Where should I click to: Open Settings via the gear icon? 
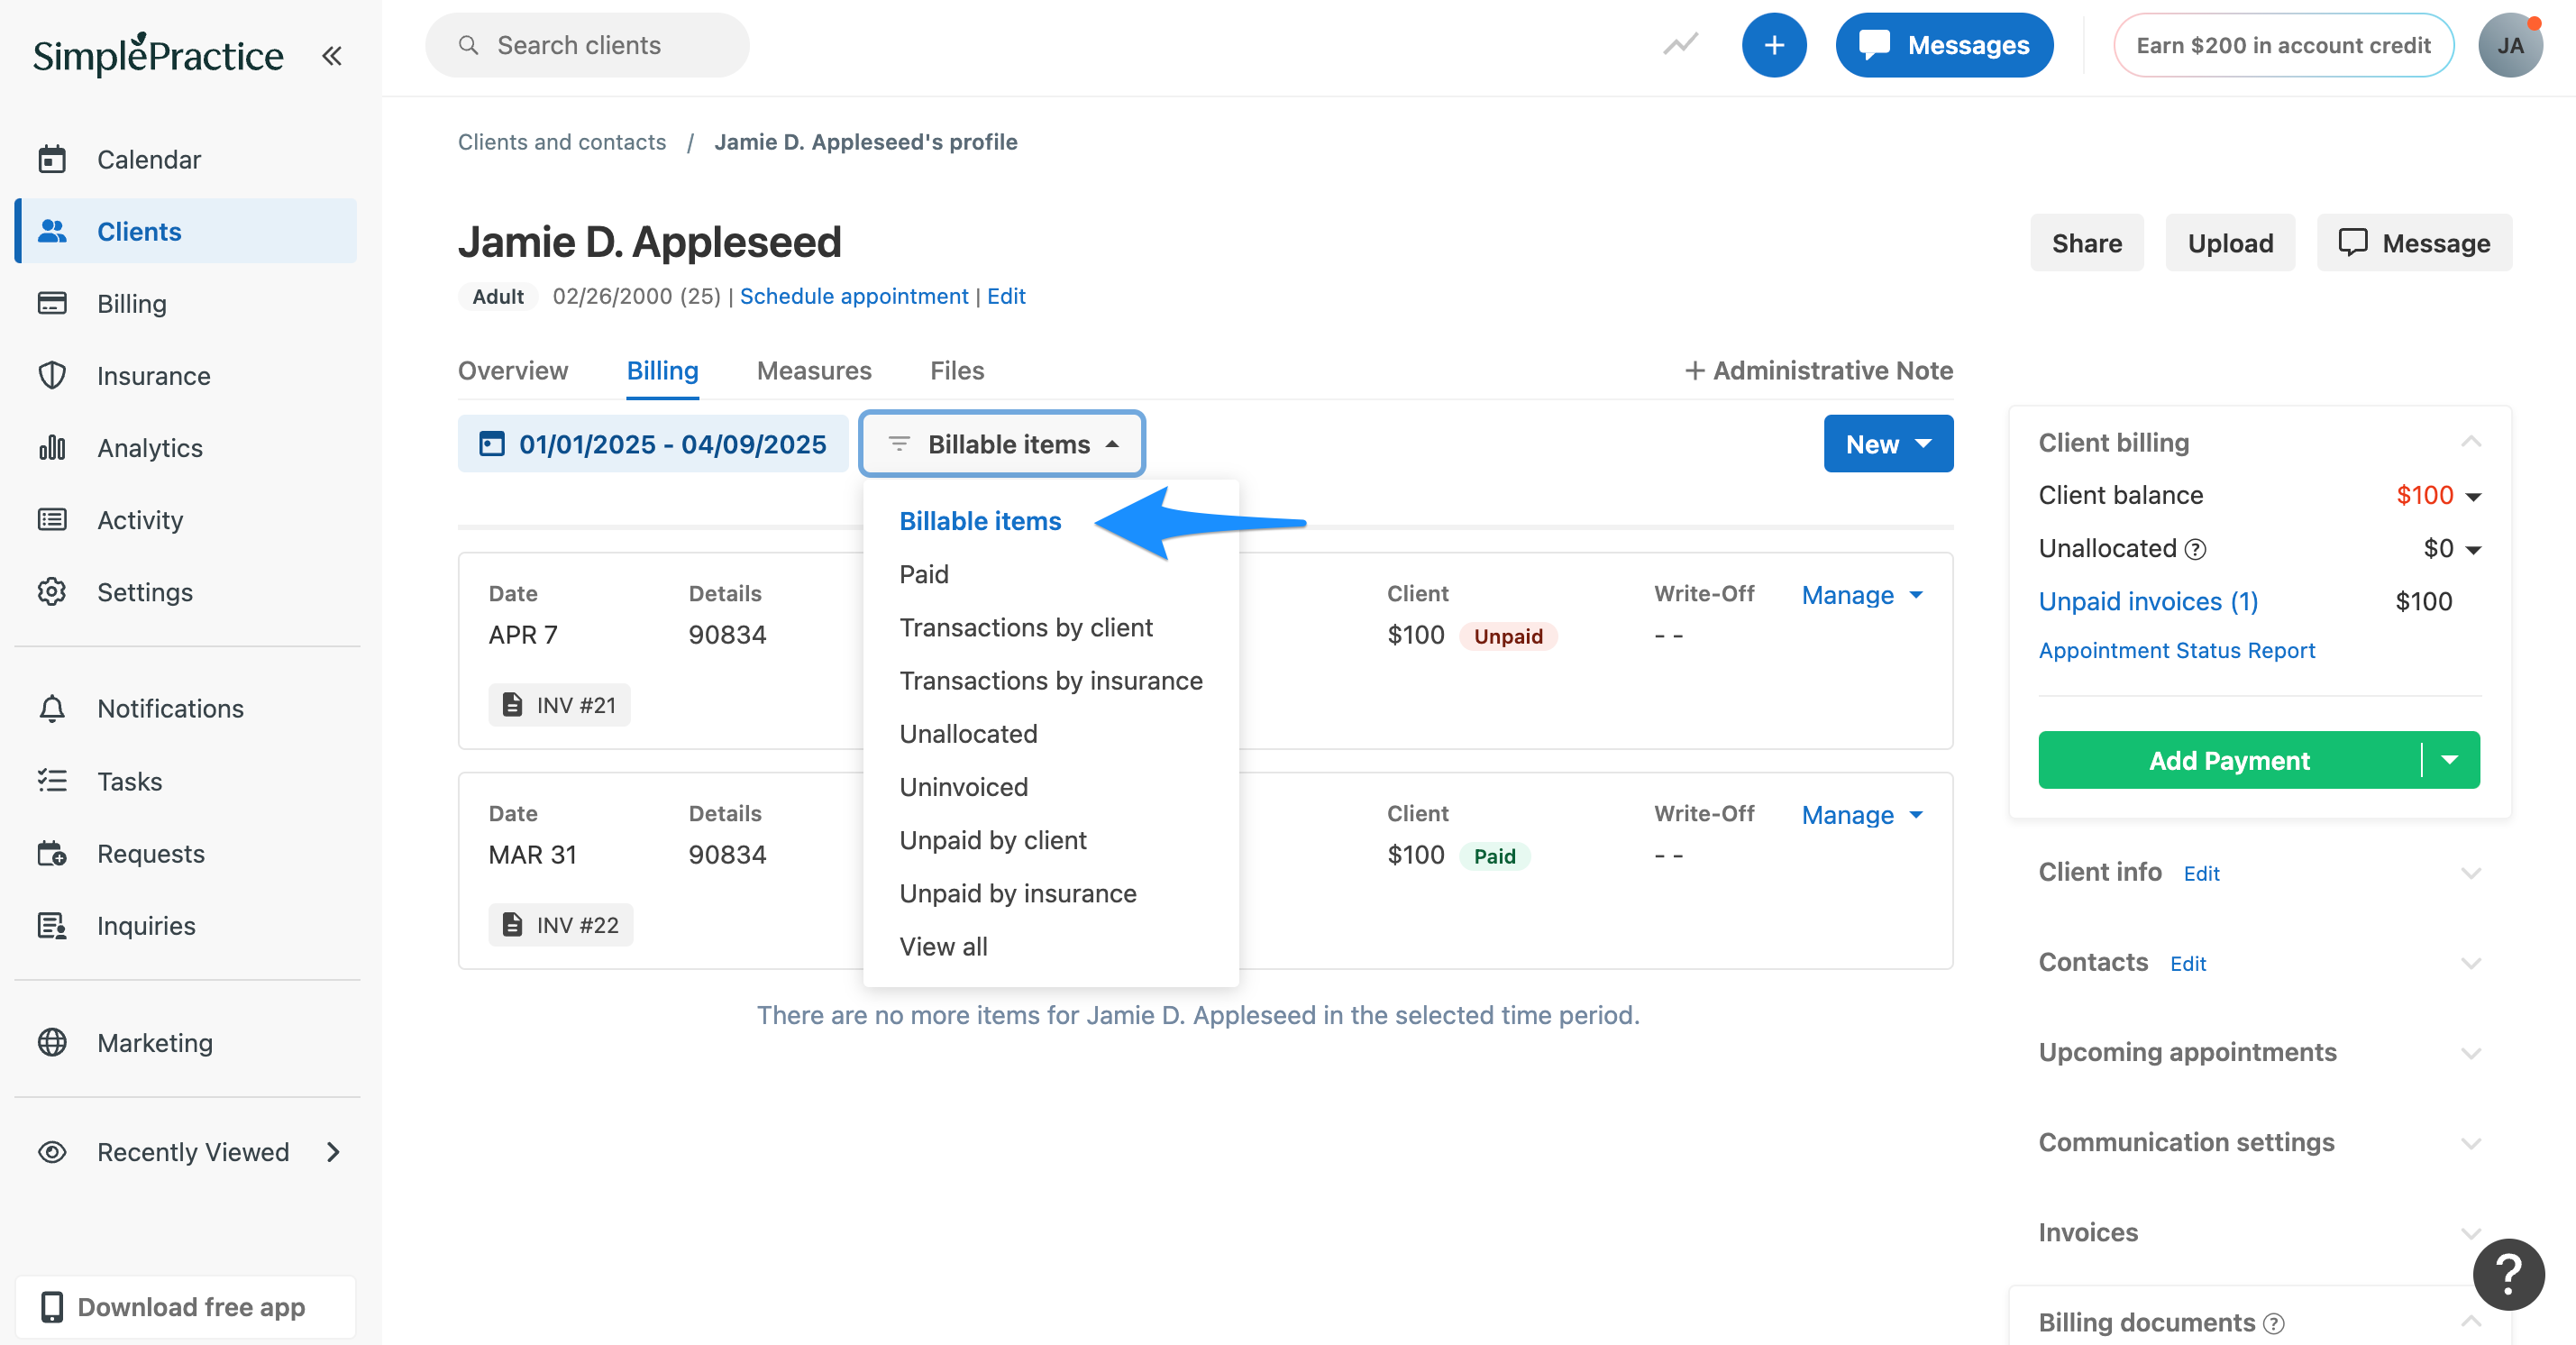[x=52, y=591]
